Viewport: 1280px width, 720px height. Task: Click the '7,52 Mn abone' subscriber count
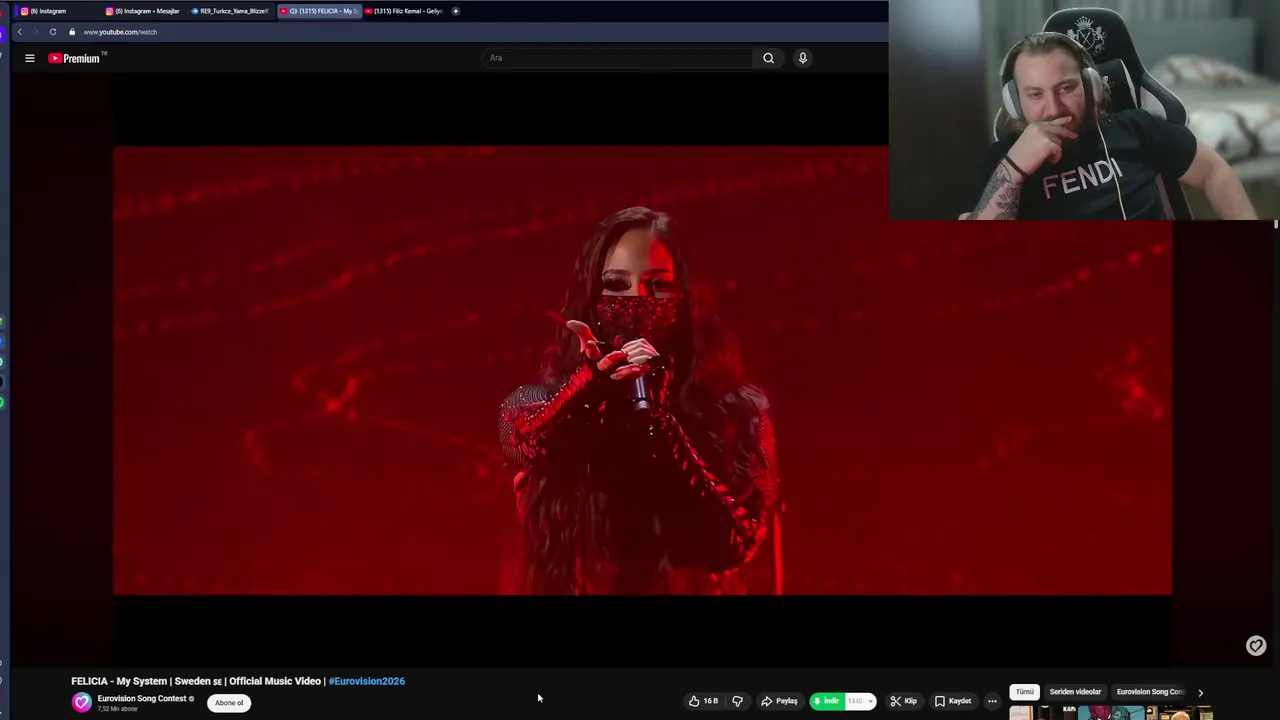117,709
